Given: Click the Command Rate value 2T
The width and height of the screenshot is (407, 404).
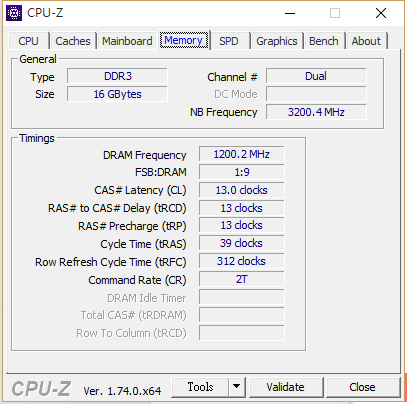Looking at the screenshot, I should 242,279.
